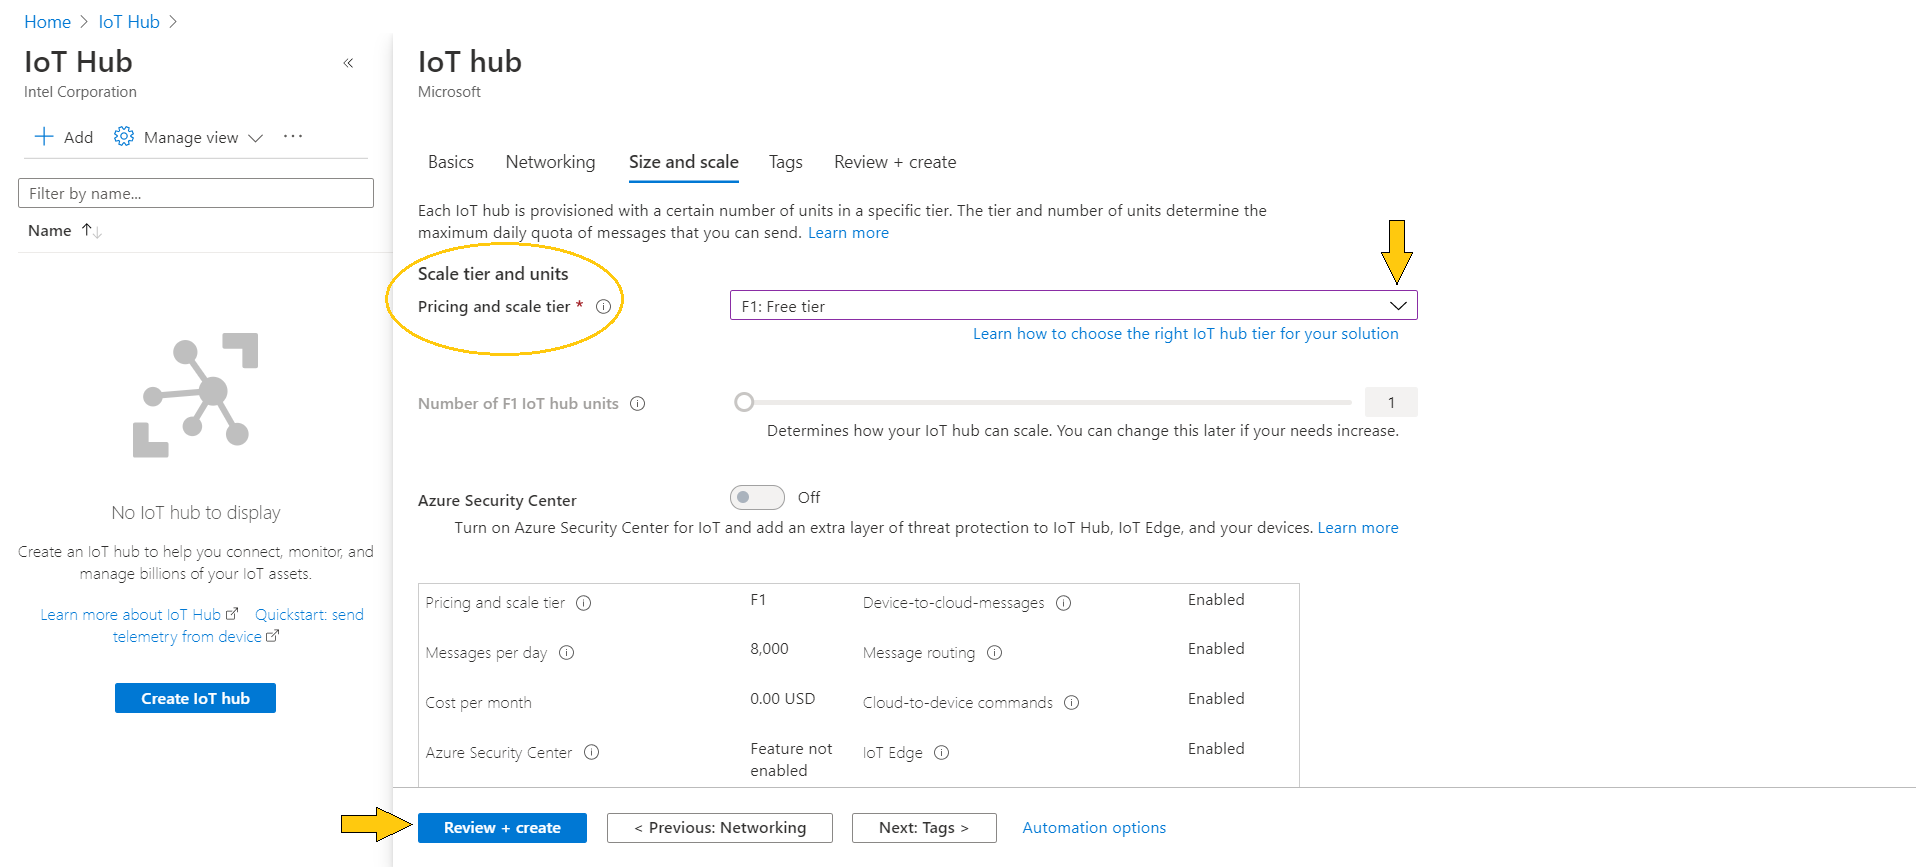This screenshot has width=1916, height=867.
Task: Open the Tags tab
Action: 785,162
